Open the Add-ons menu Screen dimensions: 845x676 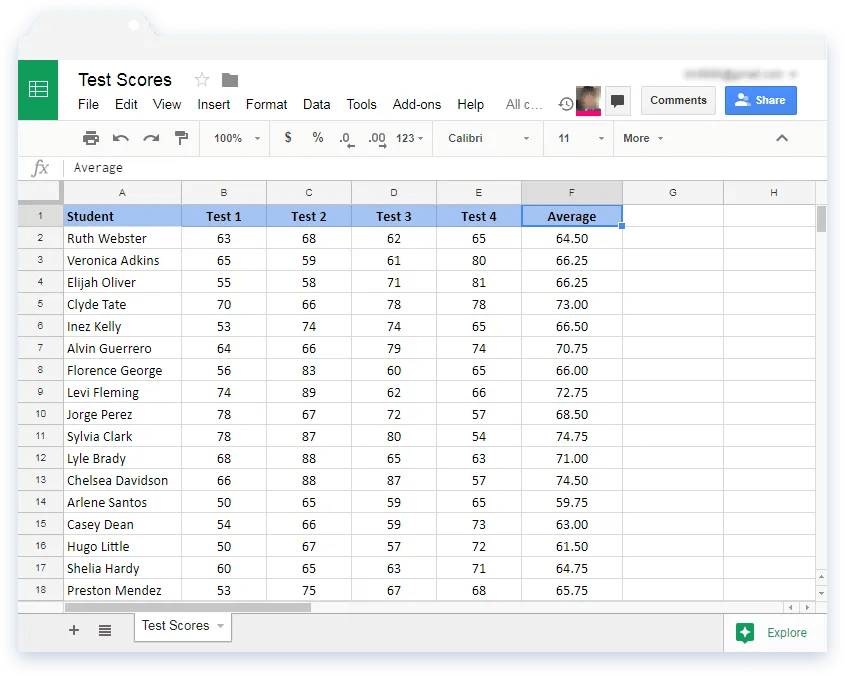[x=417, y=104]
